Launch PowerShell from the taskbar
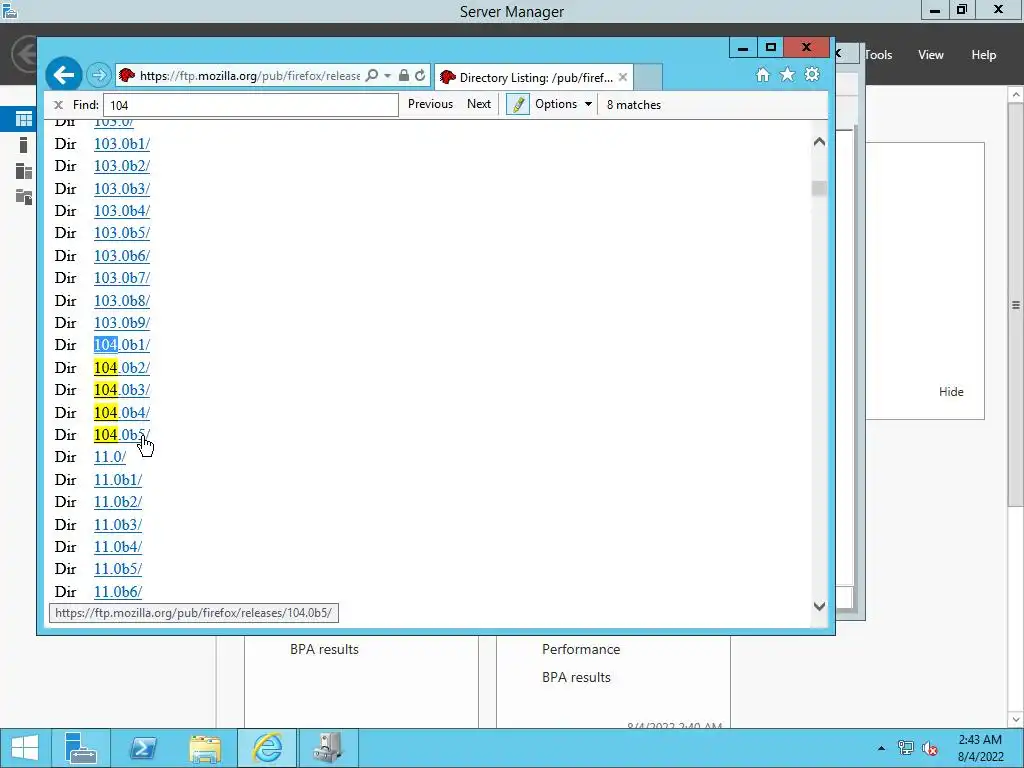Viewport: 1024px width, 768px height. tap(142, 748)
